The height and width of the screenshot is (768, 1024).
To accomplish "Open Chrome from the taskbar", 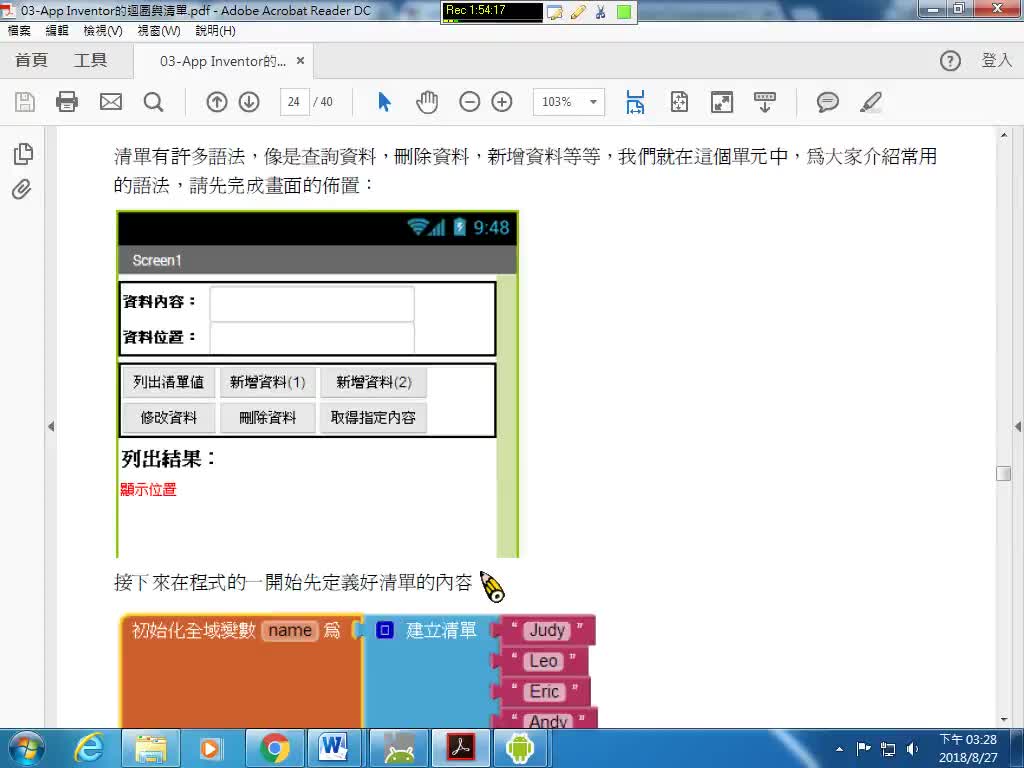I will coord(274,748).
